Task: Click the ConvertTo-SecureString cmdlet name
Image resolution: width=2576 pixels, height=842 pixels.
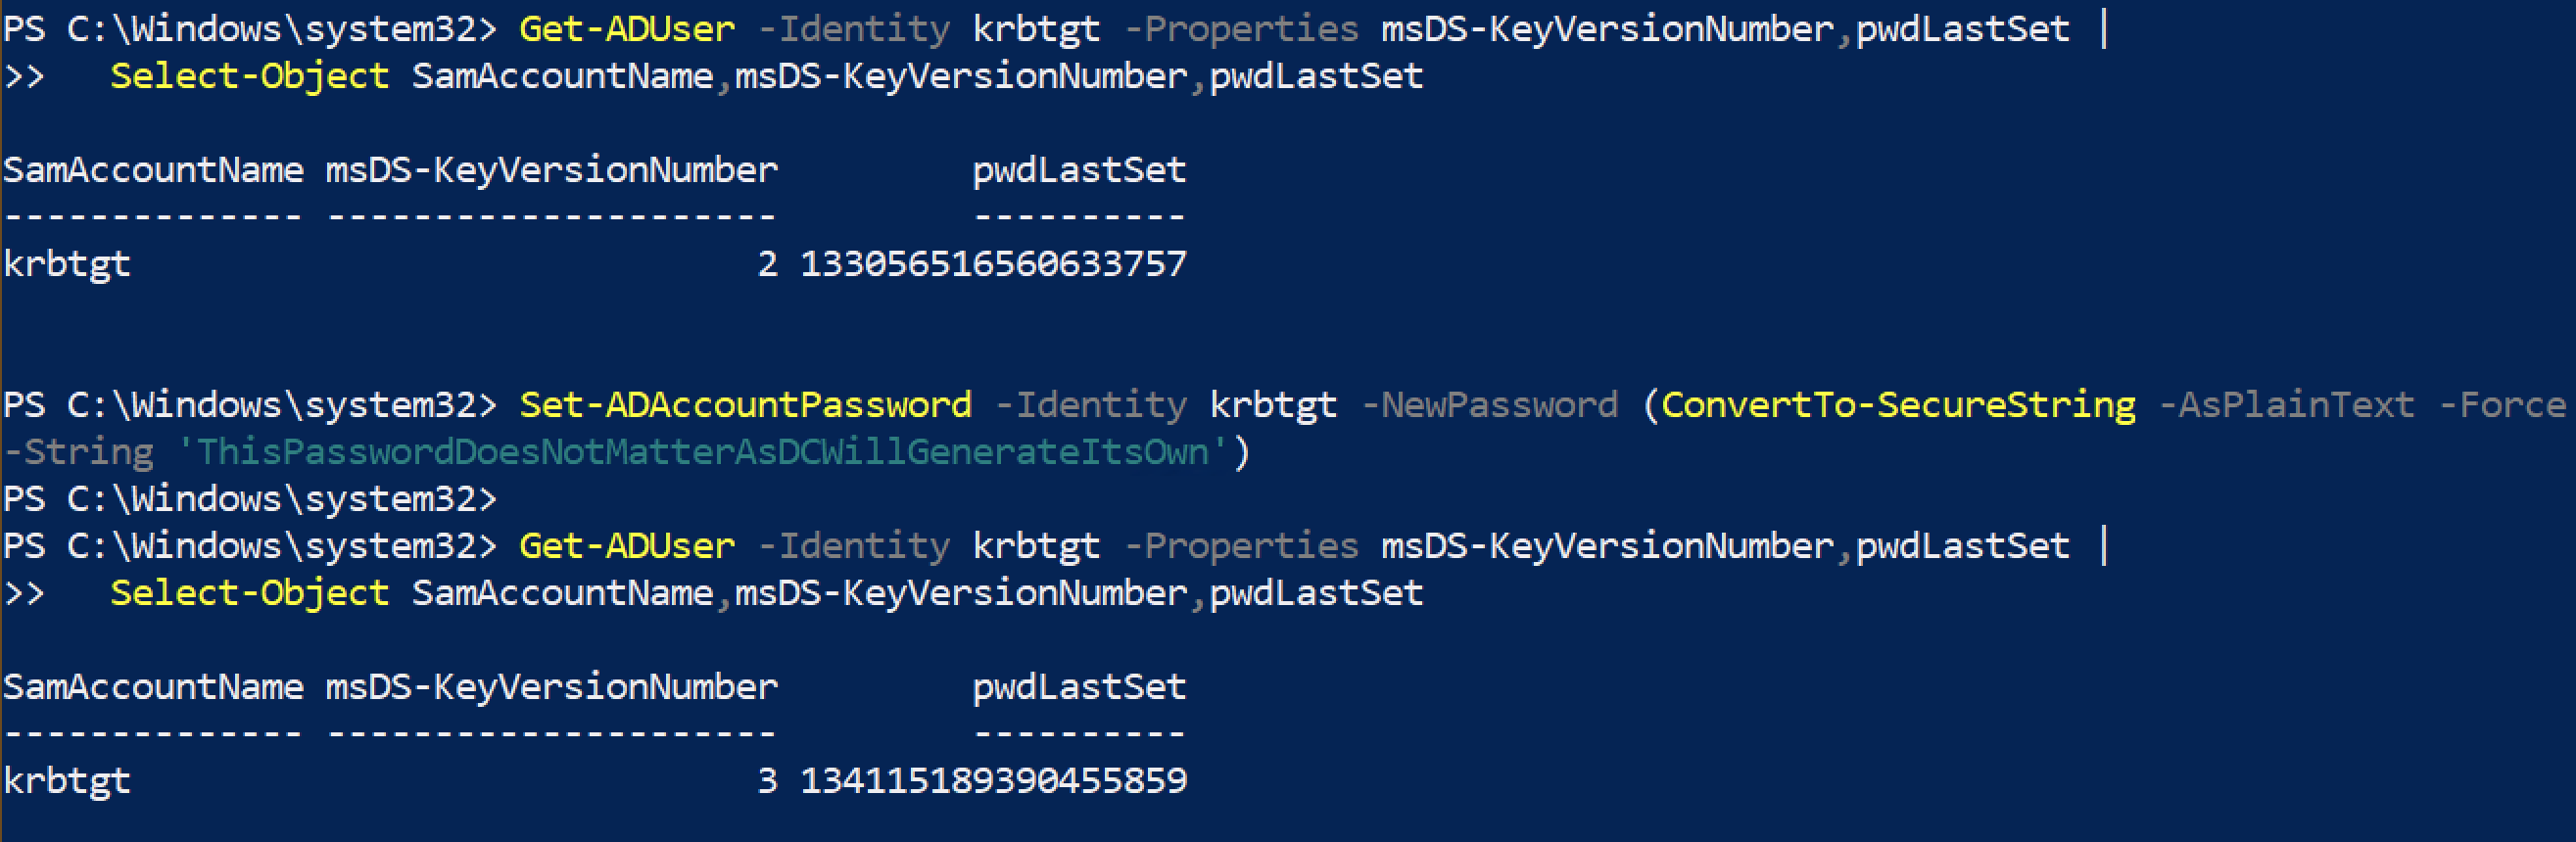Action: tap(1897, 405)
